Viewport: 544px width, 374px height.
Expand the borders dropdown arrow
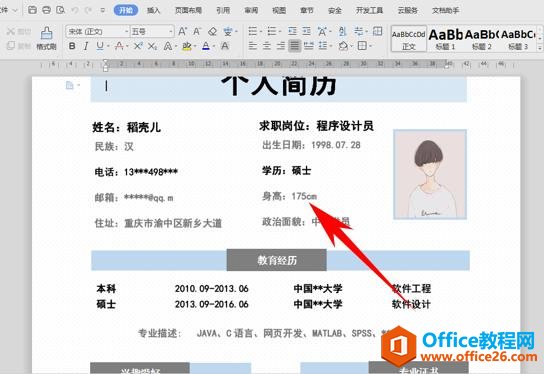coord(371,46)
